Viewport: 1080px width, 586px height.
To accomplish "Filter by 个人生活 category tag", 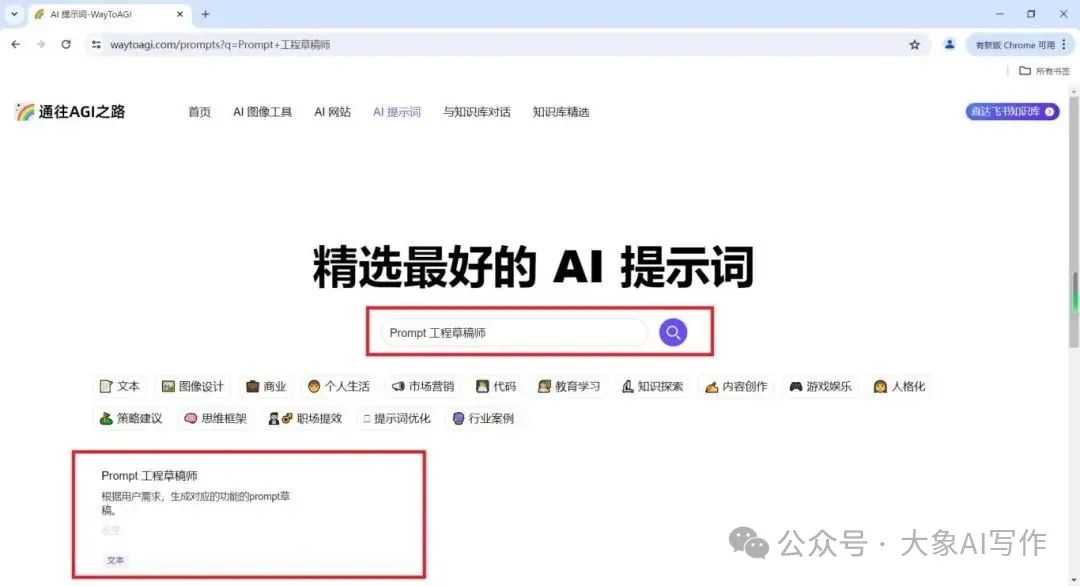I will (x=339, y=386).
